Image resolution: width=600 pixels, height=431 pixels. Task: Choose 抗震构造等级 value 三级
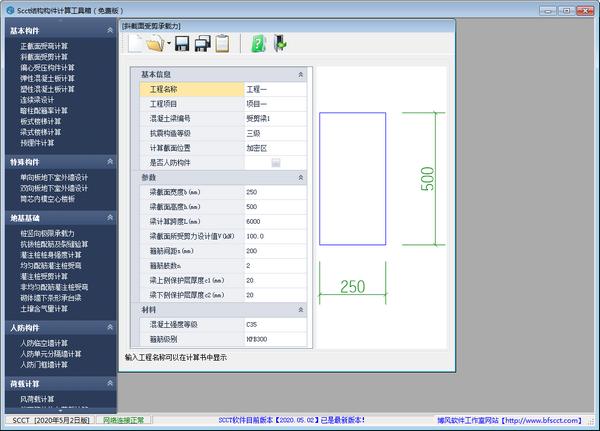tap(275, 134)
